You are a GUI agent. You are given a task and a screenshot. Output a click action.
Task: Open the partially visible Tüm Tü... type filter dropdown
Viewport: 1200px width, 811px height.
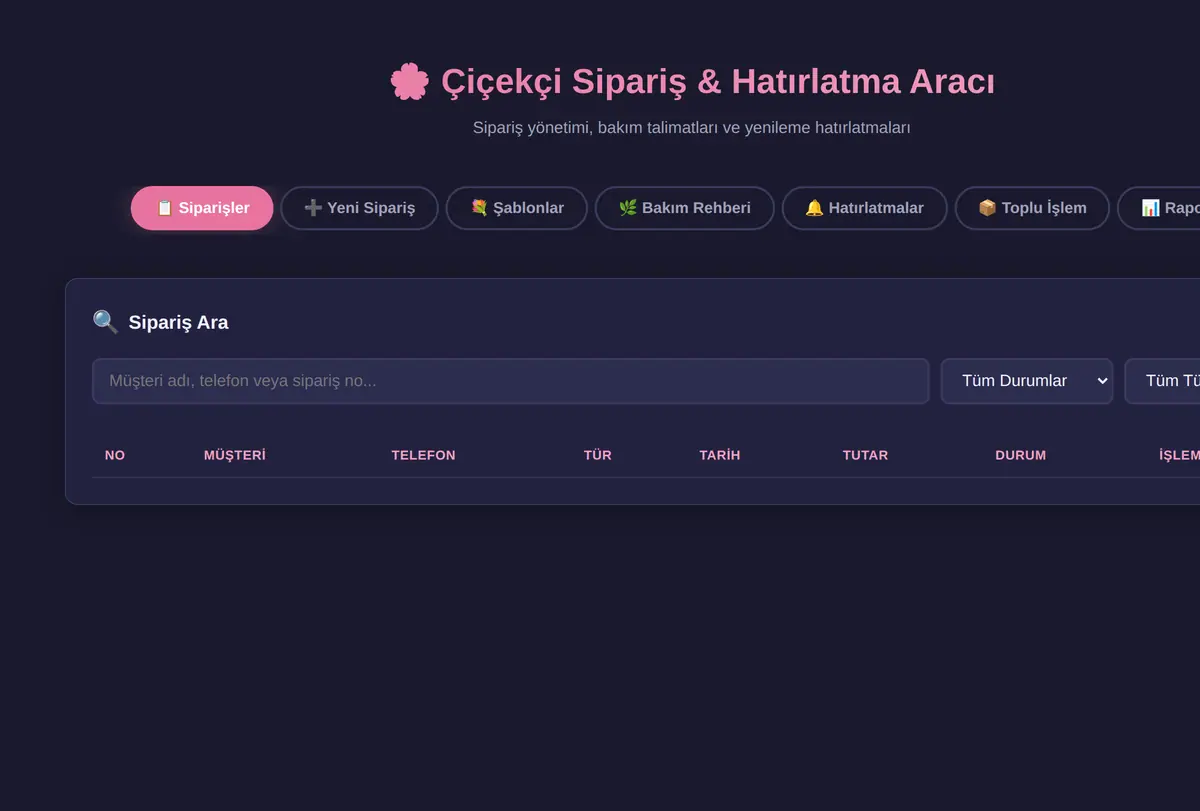click(x=1163, y=381)
